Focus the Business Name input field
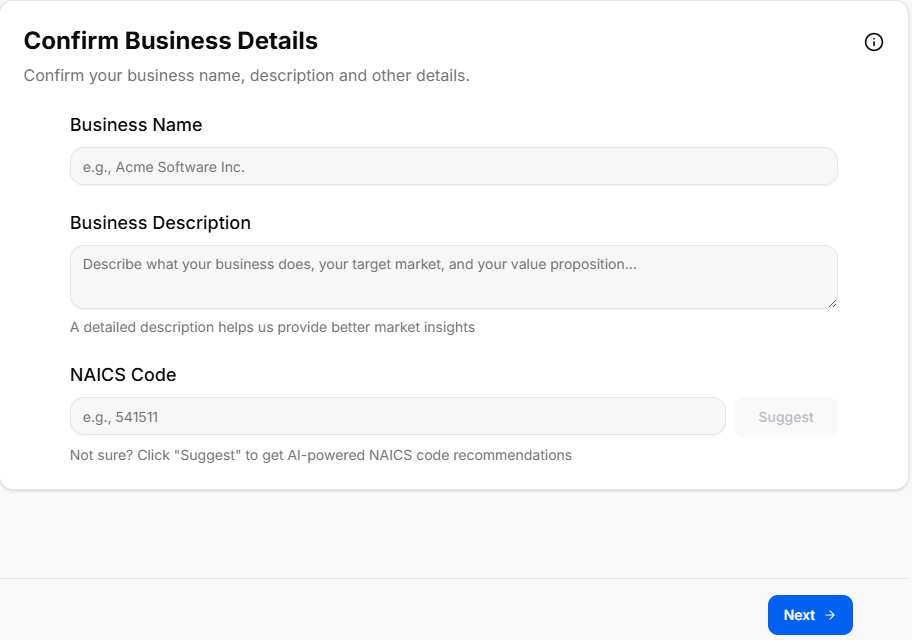The height and width of the screenshot is (640, 912). pyautogui.click(x=454, y=166)
